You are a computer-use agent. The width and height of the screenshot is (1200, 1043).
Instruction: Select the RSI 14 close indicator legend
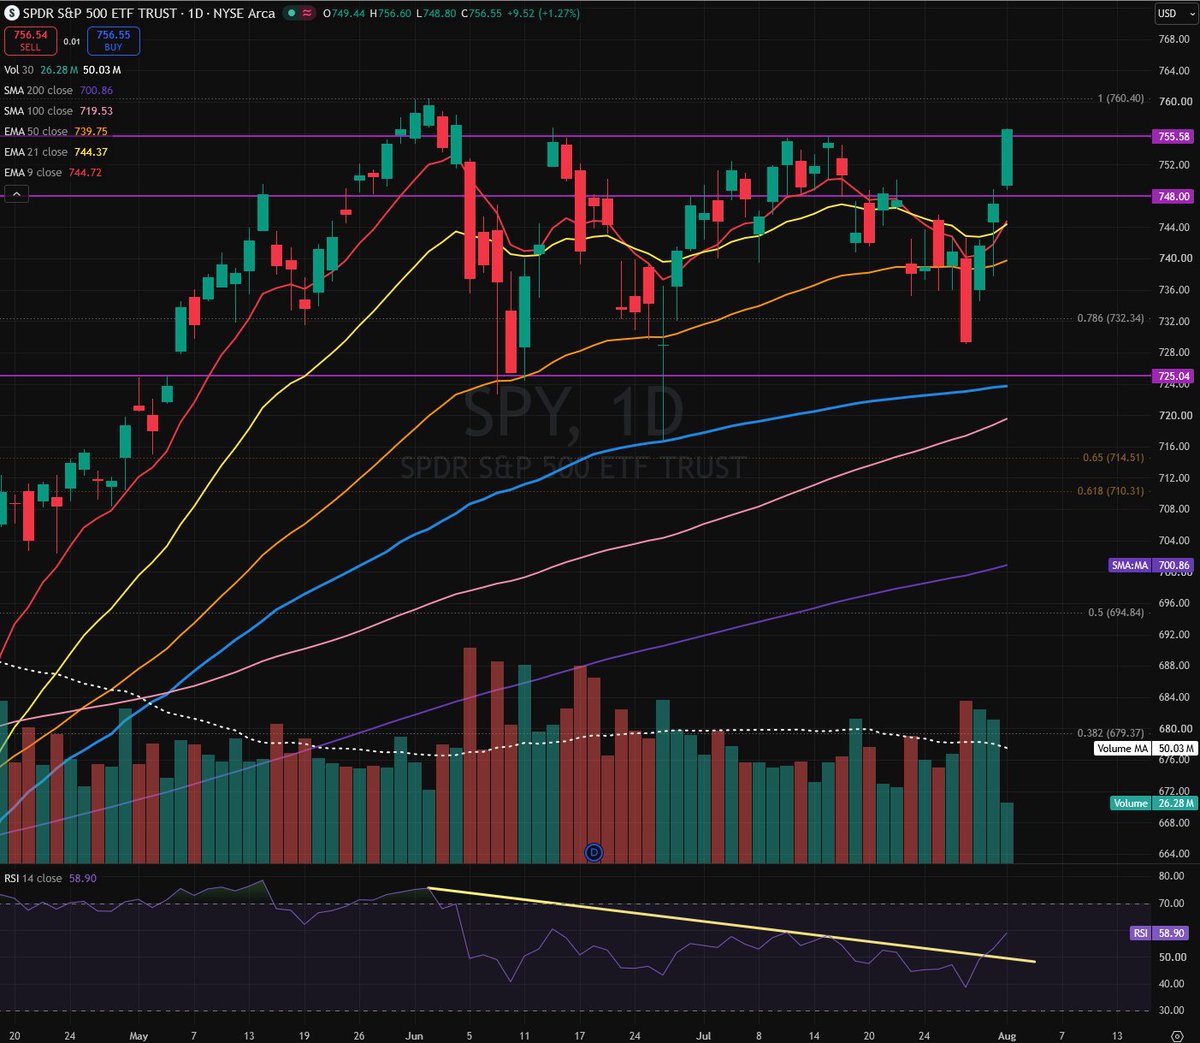pyautogui.click(x=48, y=878)
